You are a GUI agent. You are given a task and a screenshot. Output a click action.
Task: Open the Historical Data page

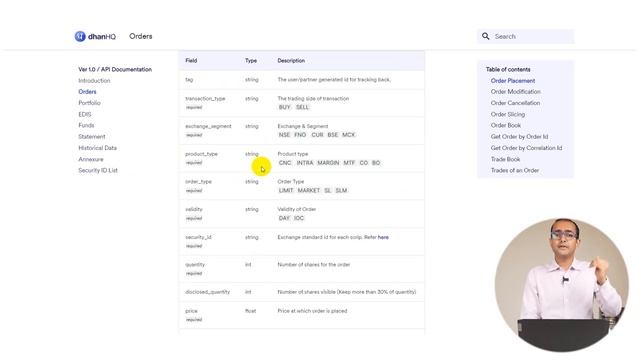tap(98, 148)
